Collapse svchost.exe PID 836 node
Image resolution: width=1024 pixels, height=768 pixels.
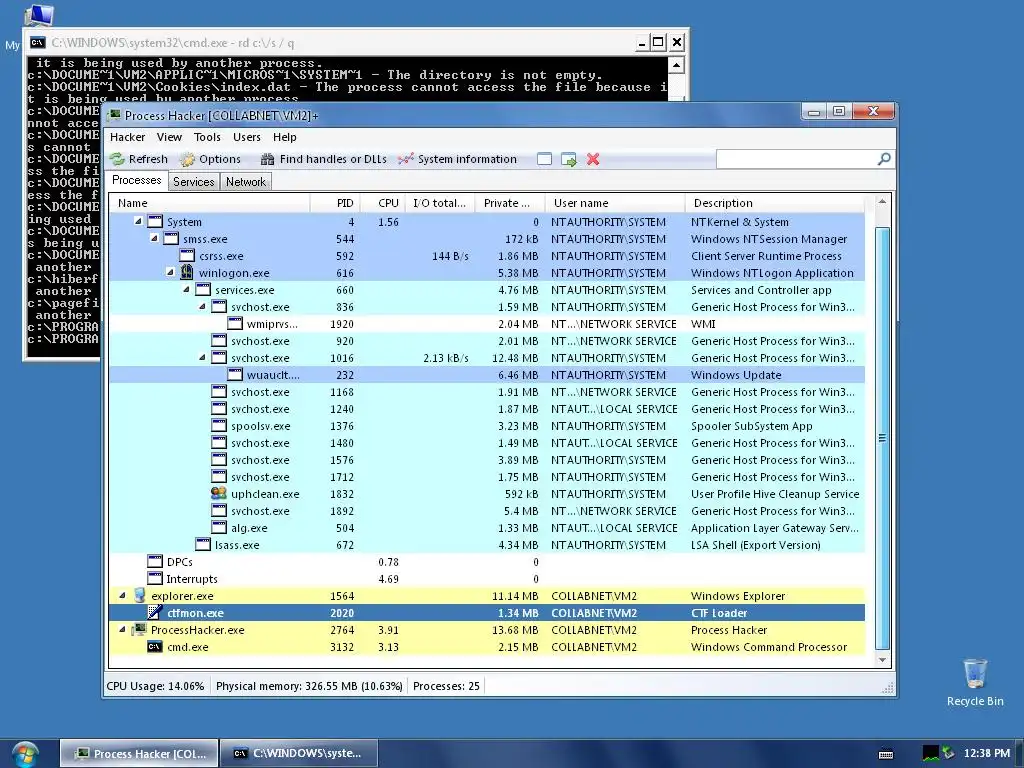(x=202, y=306)
